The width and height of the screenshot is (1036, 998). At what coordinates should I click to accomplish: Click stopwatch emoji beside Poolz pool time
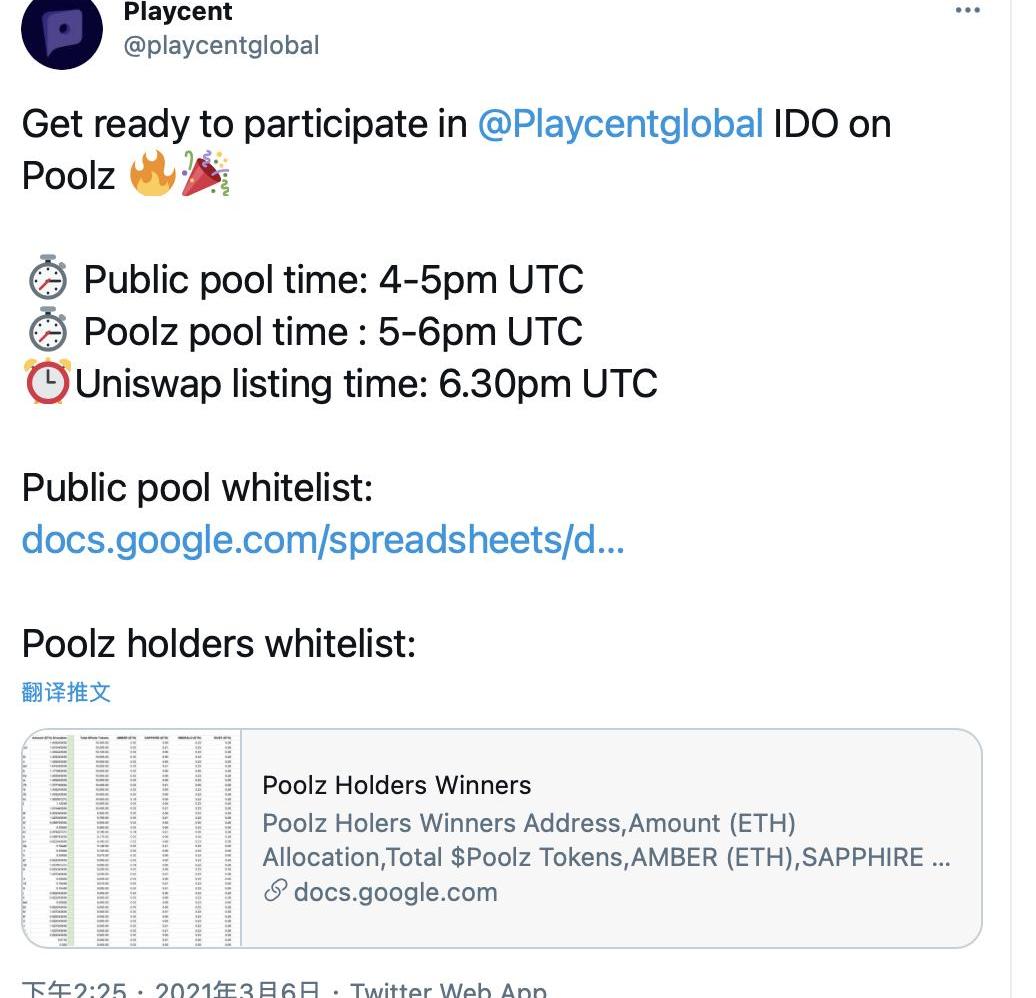pos(47,332)
